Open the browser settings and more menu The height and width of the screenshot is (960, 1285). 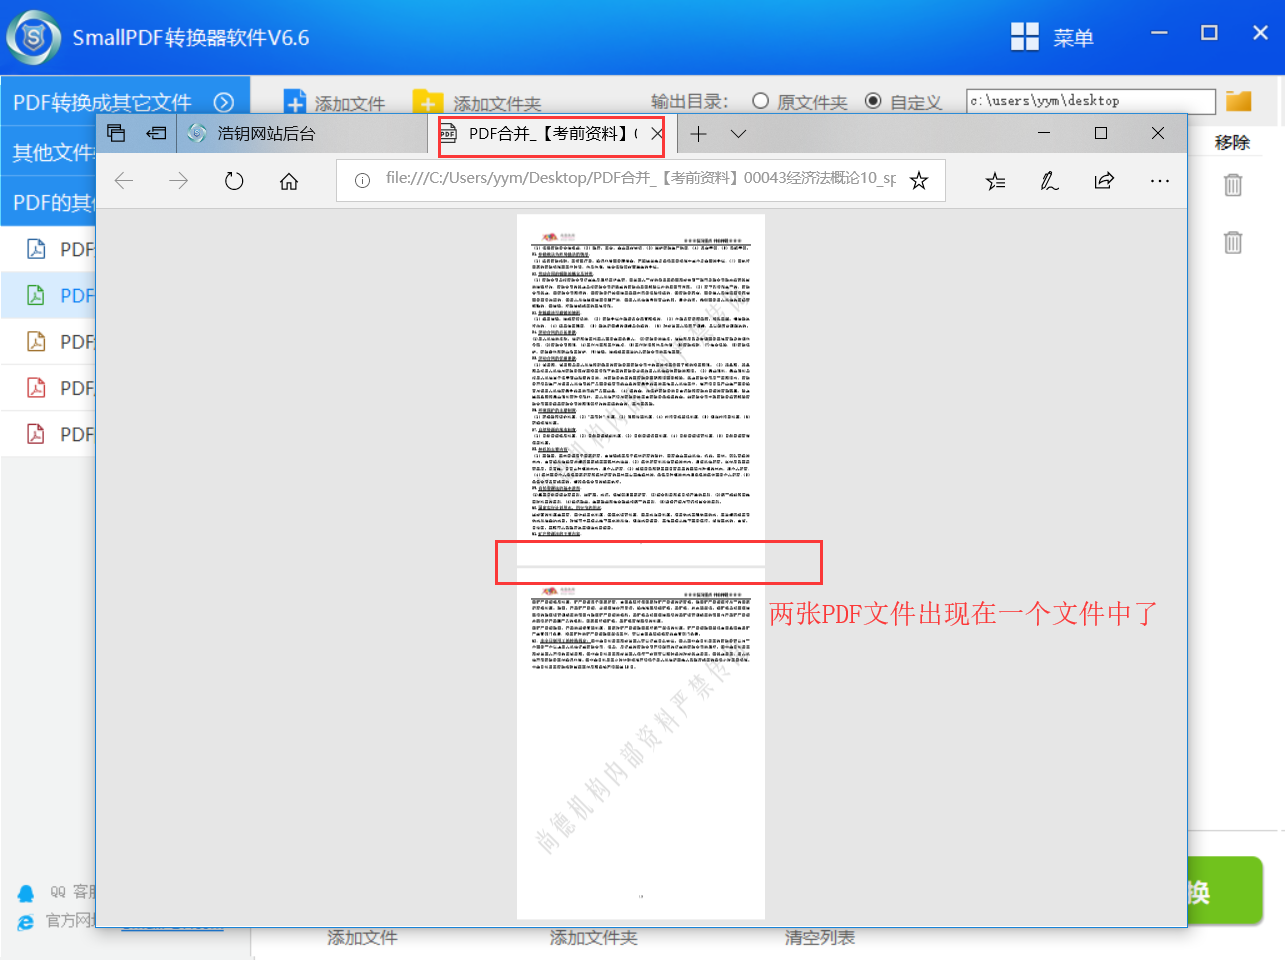tap(1159, 181)
